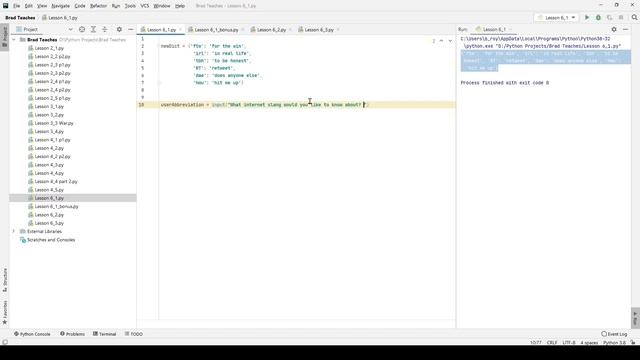Open the Terminal tool window
640x360 pixels.
tap(104, 334)
